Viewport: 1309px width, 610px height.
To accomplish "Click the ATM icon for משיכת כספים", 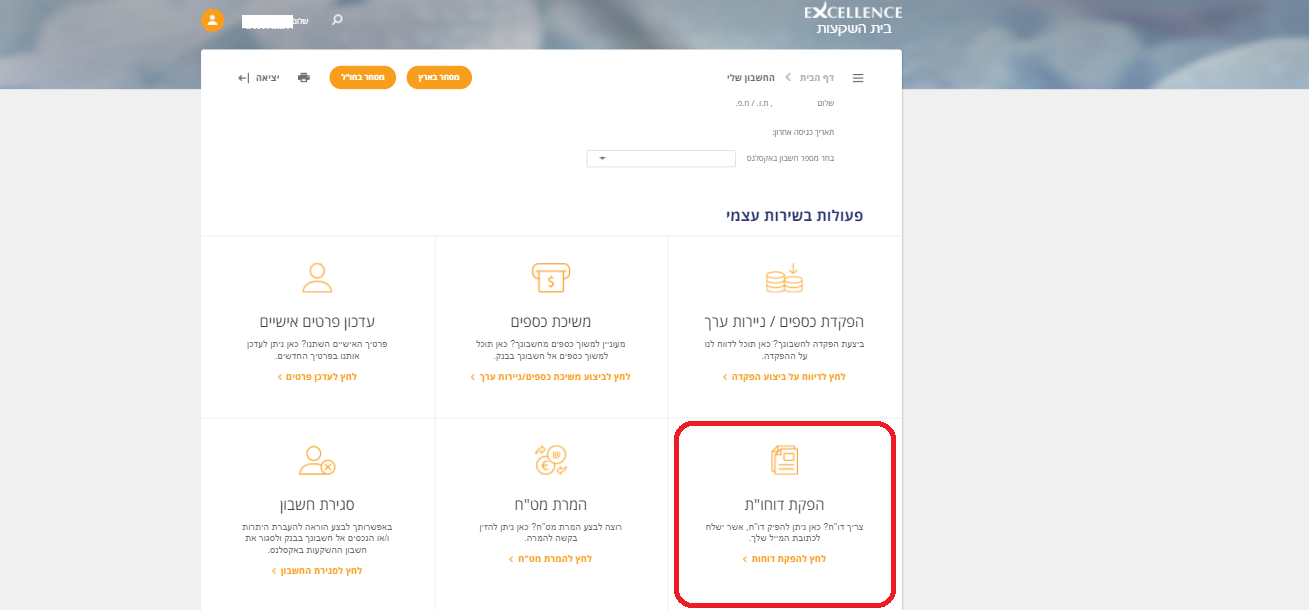I will [551, 278].
